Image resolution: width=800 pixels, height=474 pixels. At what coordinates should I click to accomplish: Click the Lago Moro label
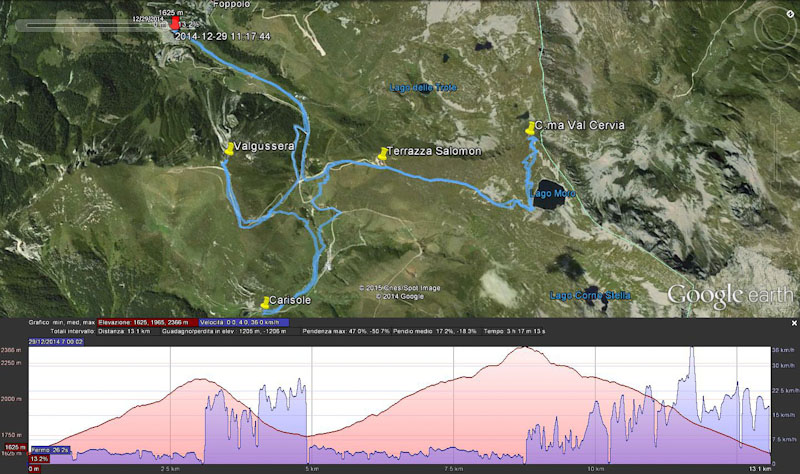553,193
